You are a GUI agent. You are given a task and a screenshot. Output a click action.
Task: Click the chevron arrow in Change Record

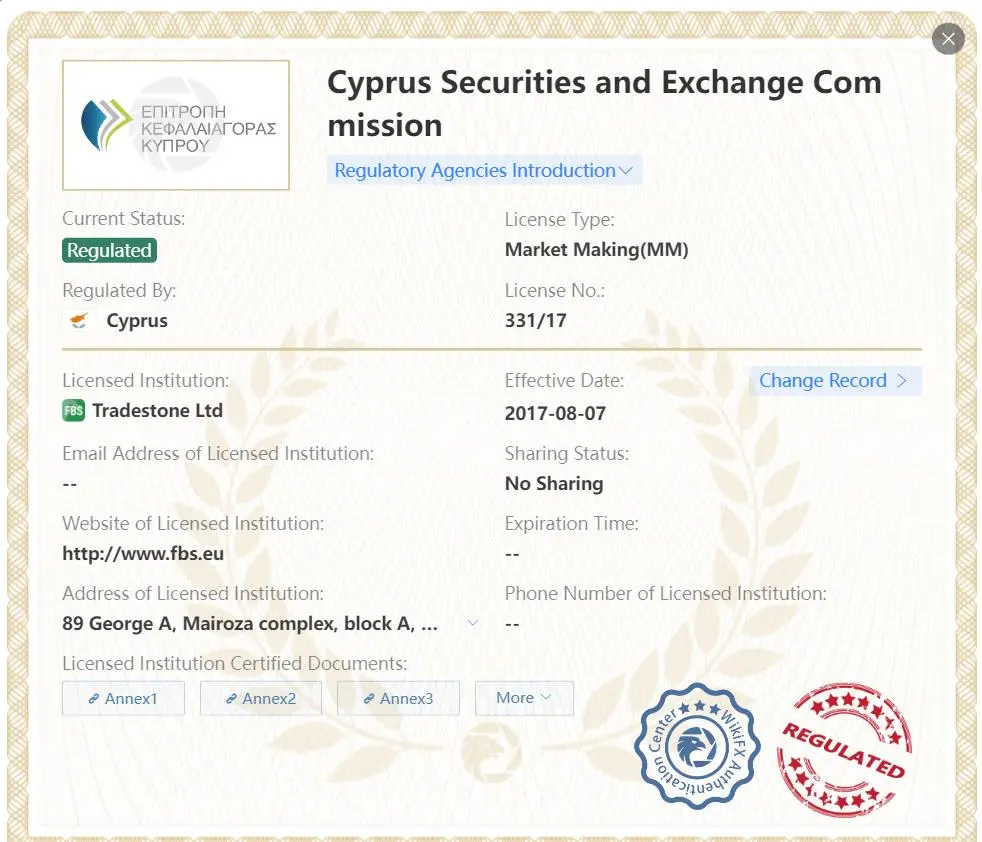click(x=902, y=380)
